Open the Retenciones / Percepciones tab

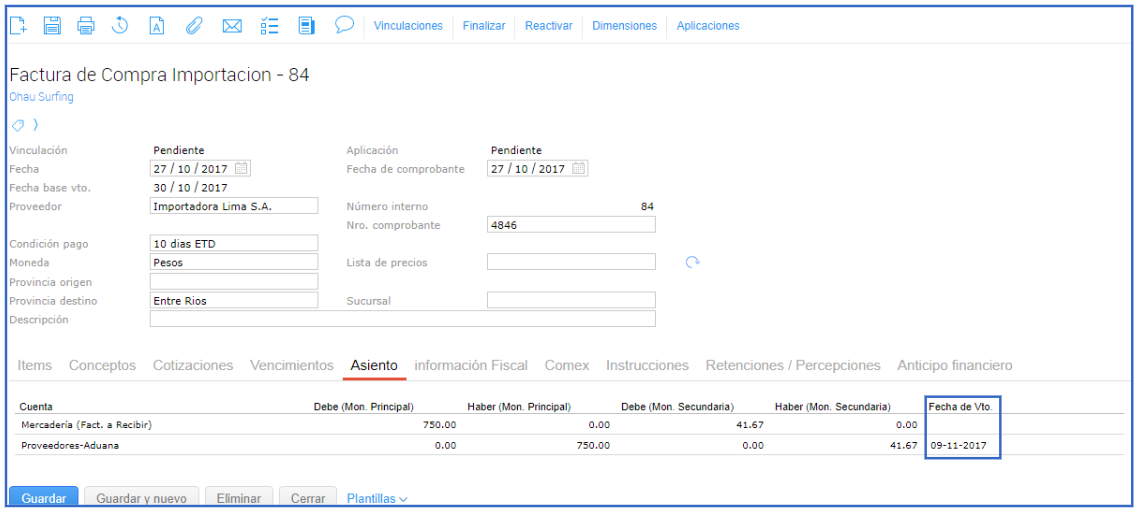(793, 366)
